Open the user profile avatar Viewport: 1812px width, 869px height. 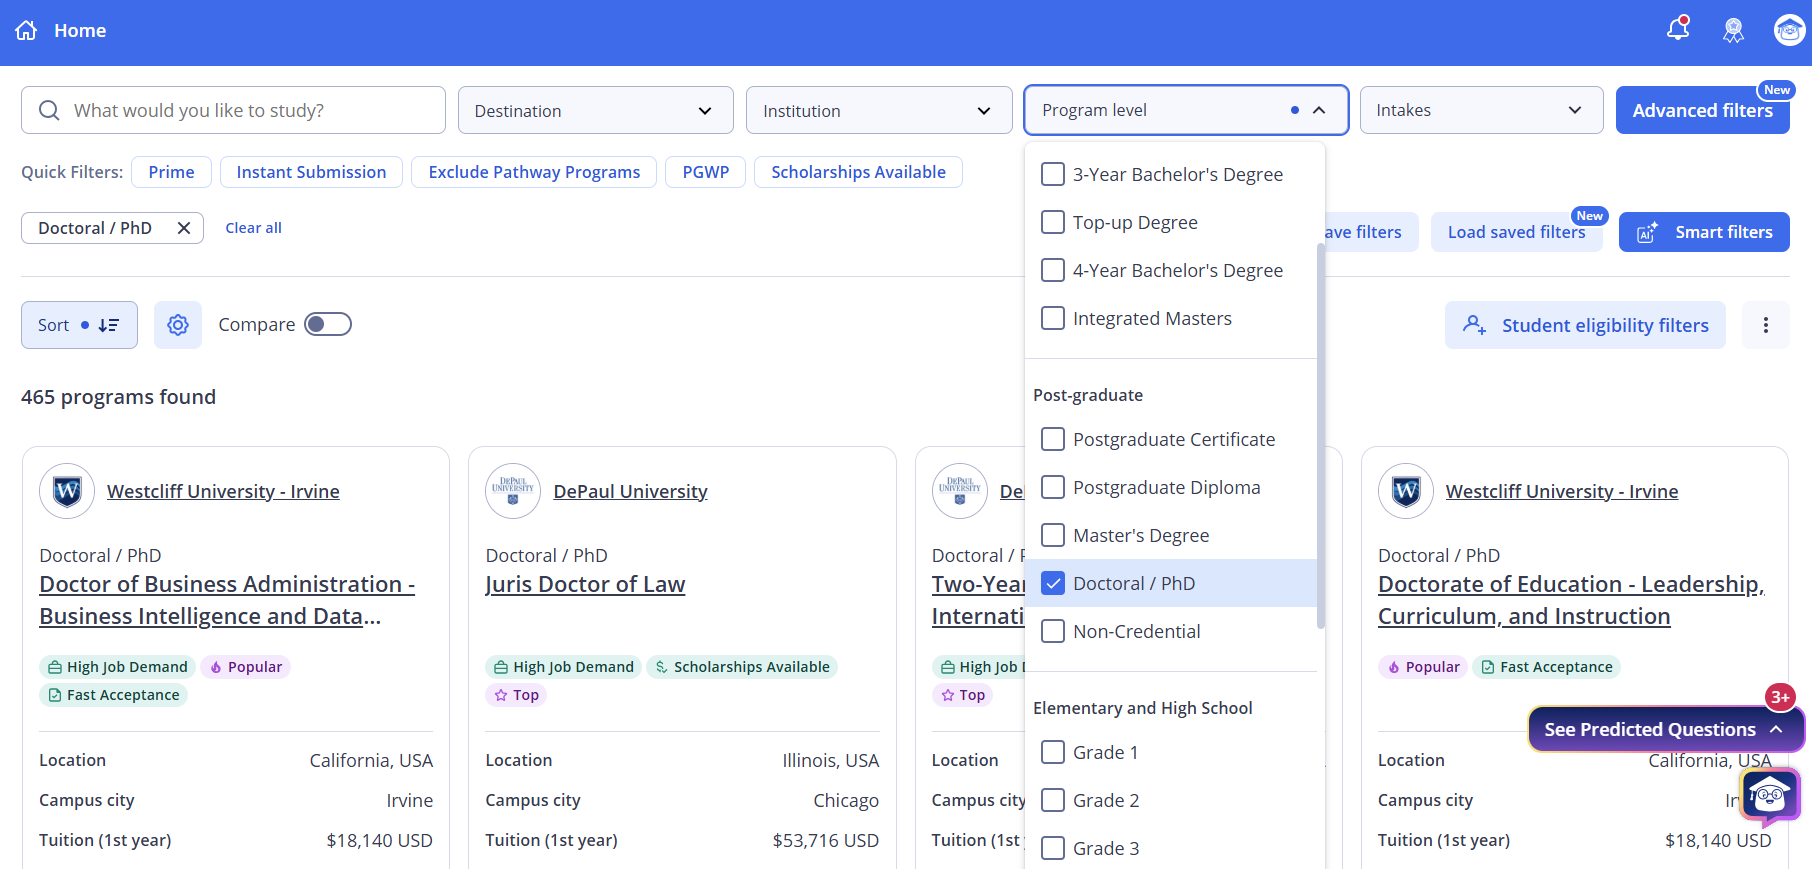[1789, 30]
